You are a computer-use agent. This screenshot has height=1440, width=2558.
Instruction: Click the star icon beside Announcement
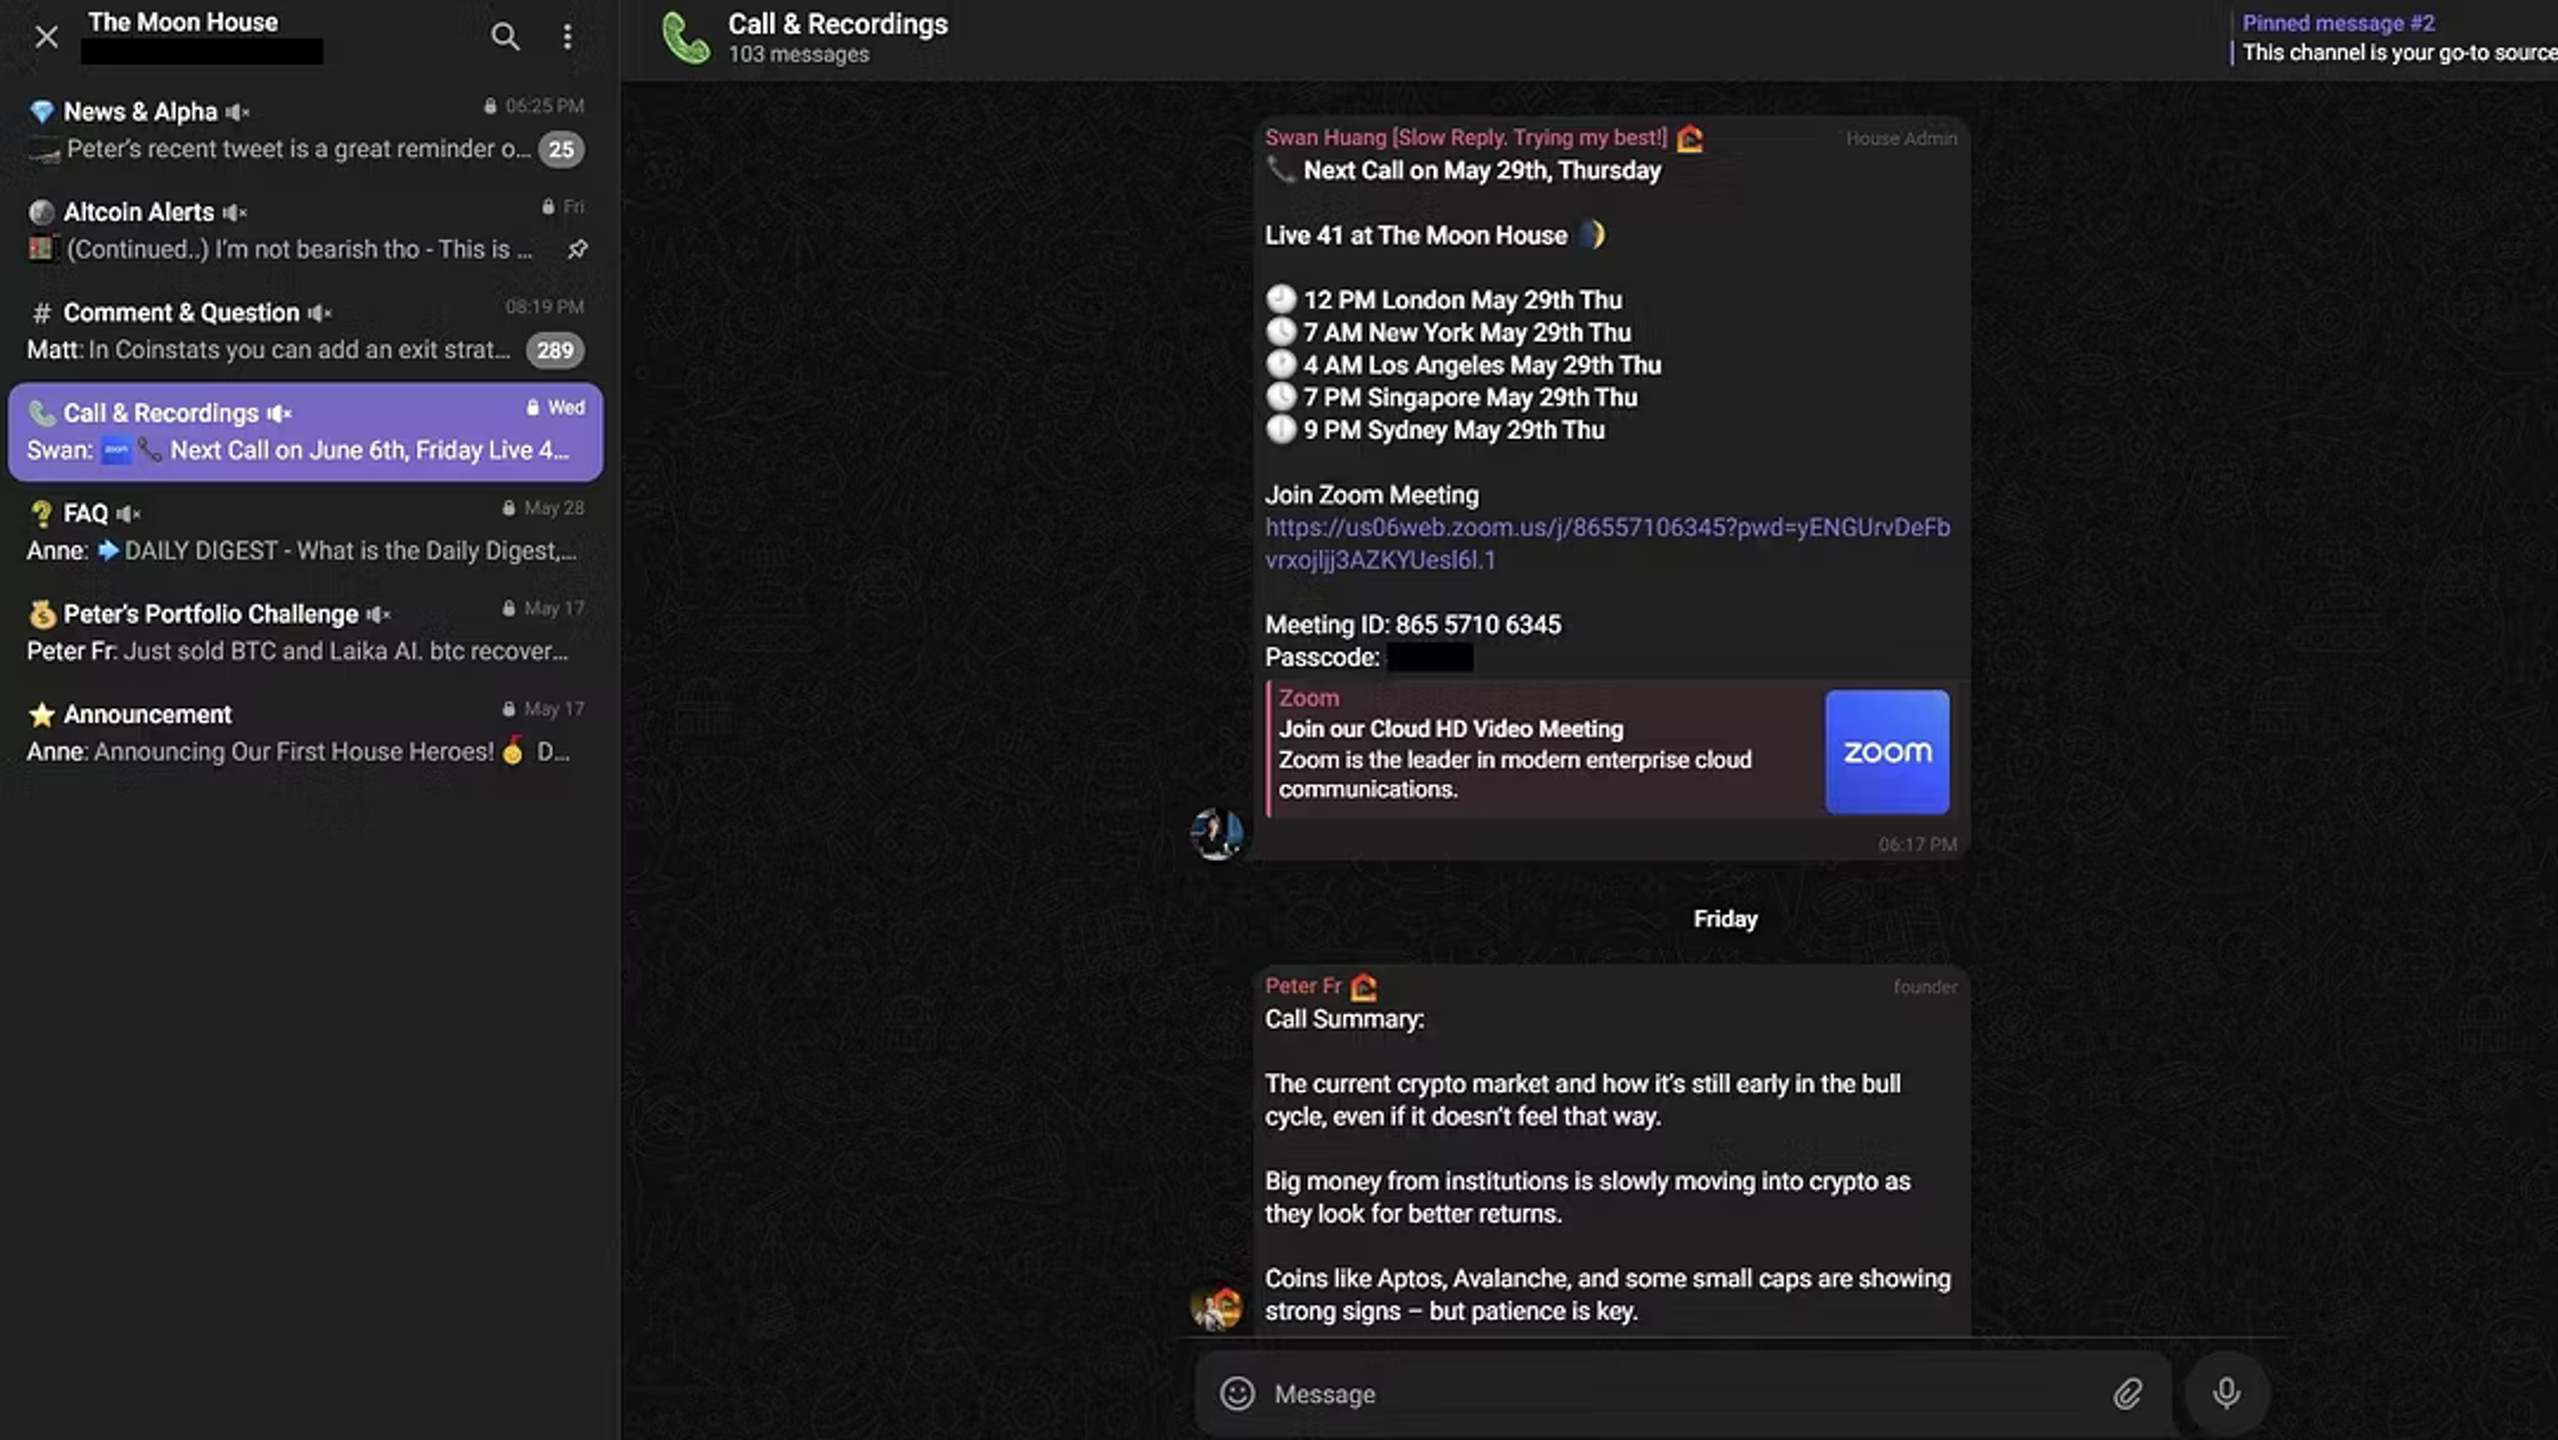(41, 714)
